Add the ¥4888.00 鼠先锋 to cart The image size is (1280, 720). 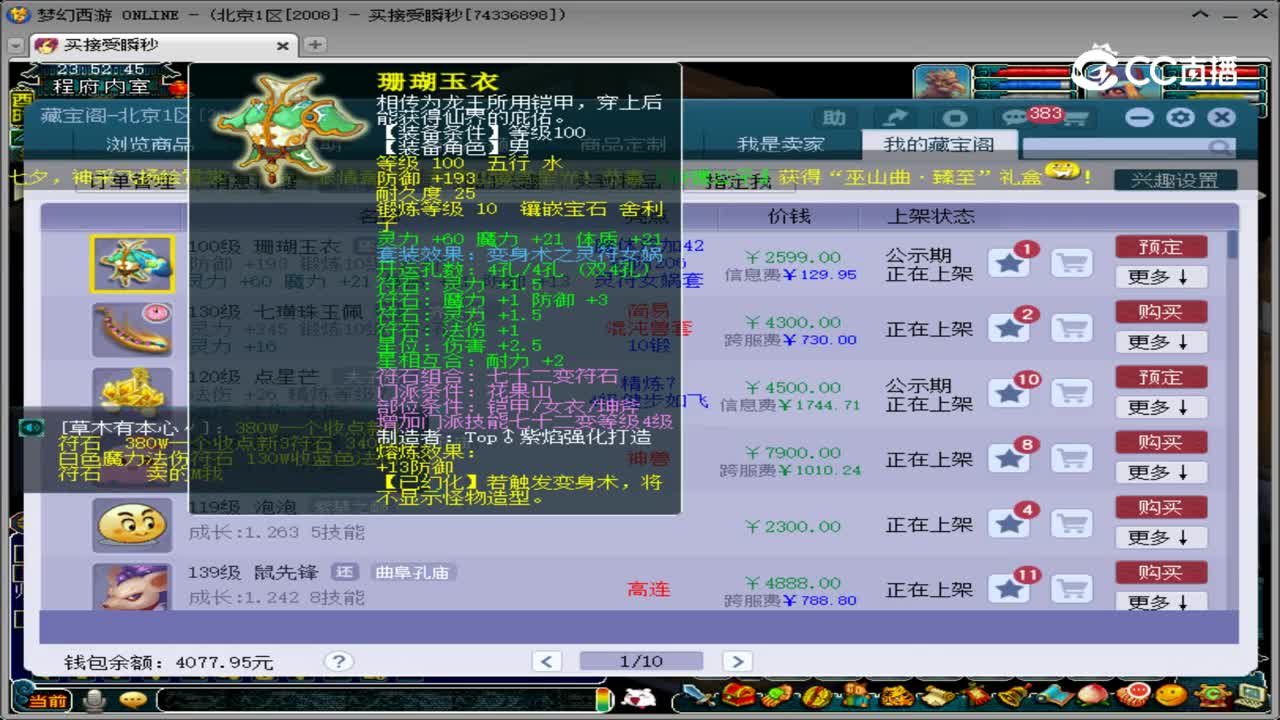pyautogui.click(x=1072, y=588)
